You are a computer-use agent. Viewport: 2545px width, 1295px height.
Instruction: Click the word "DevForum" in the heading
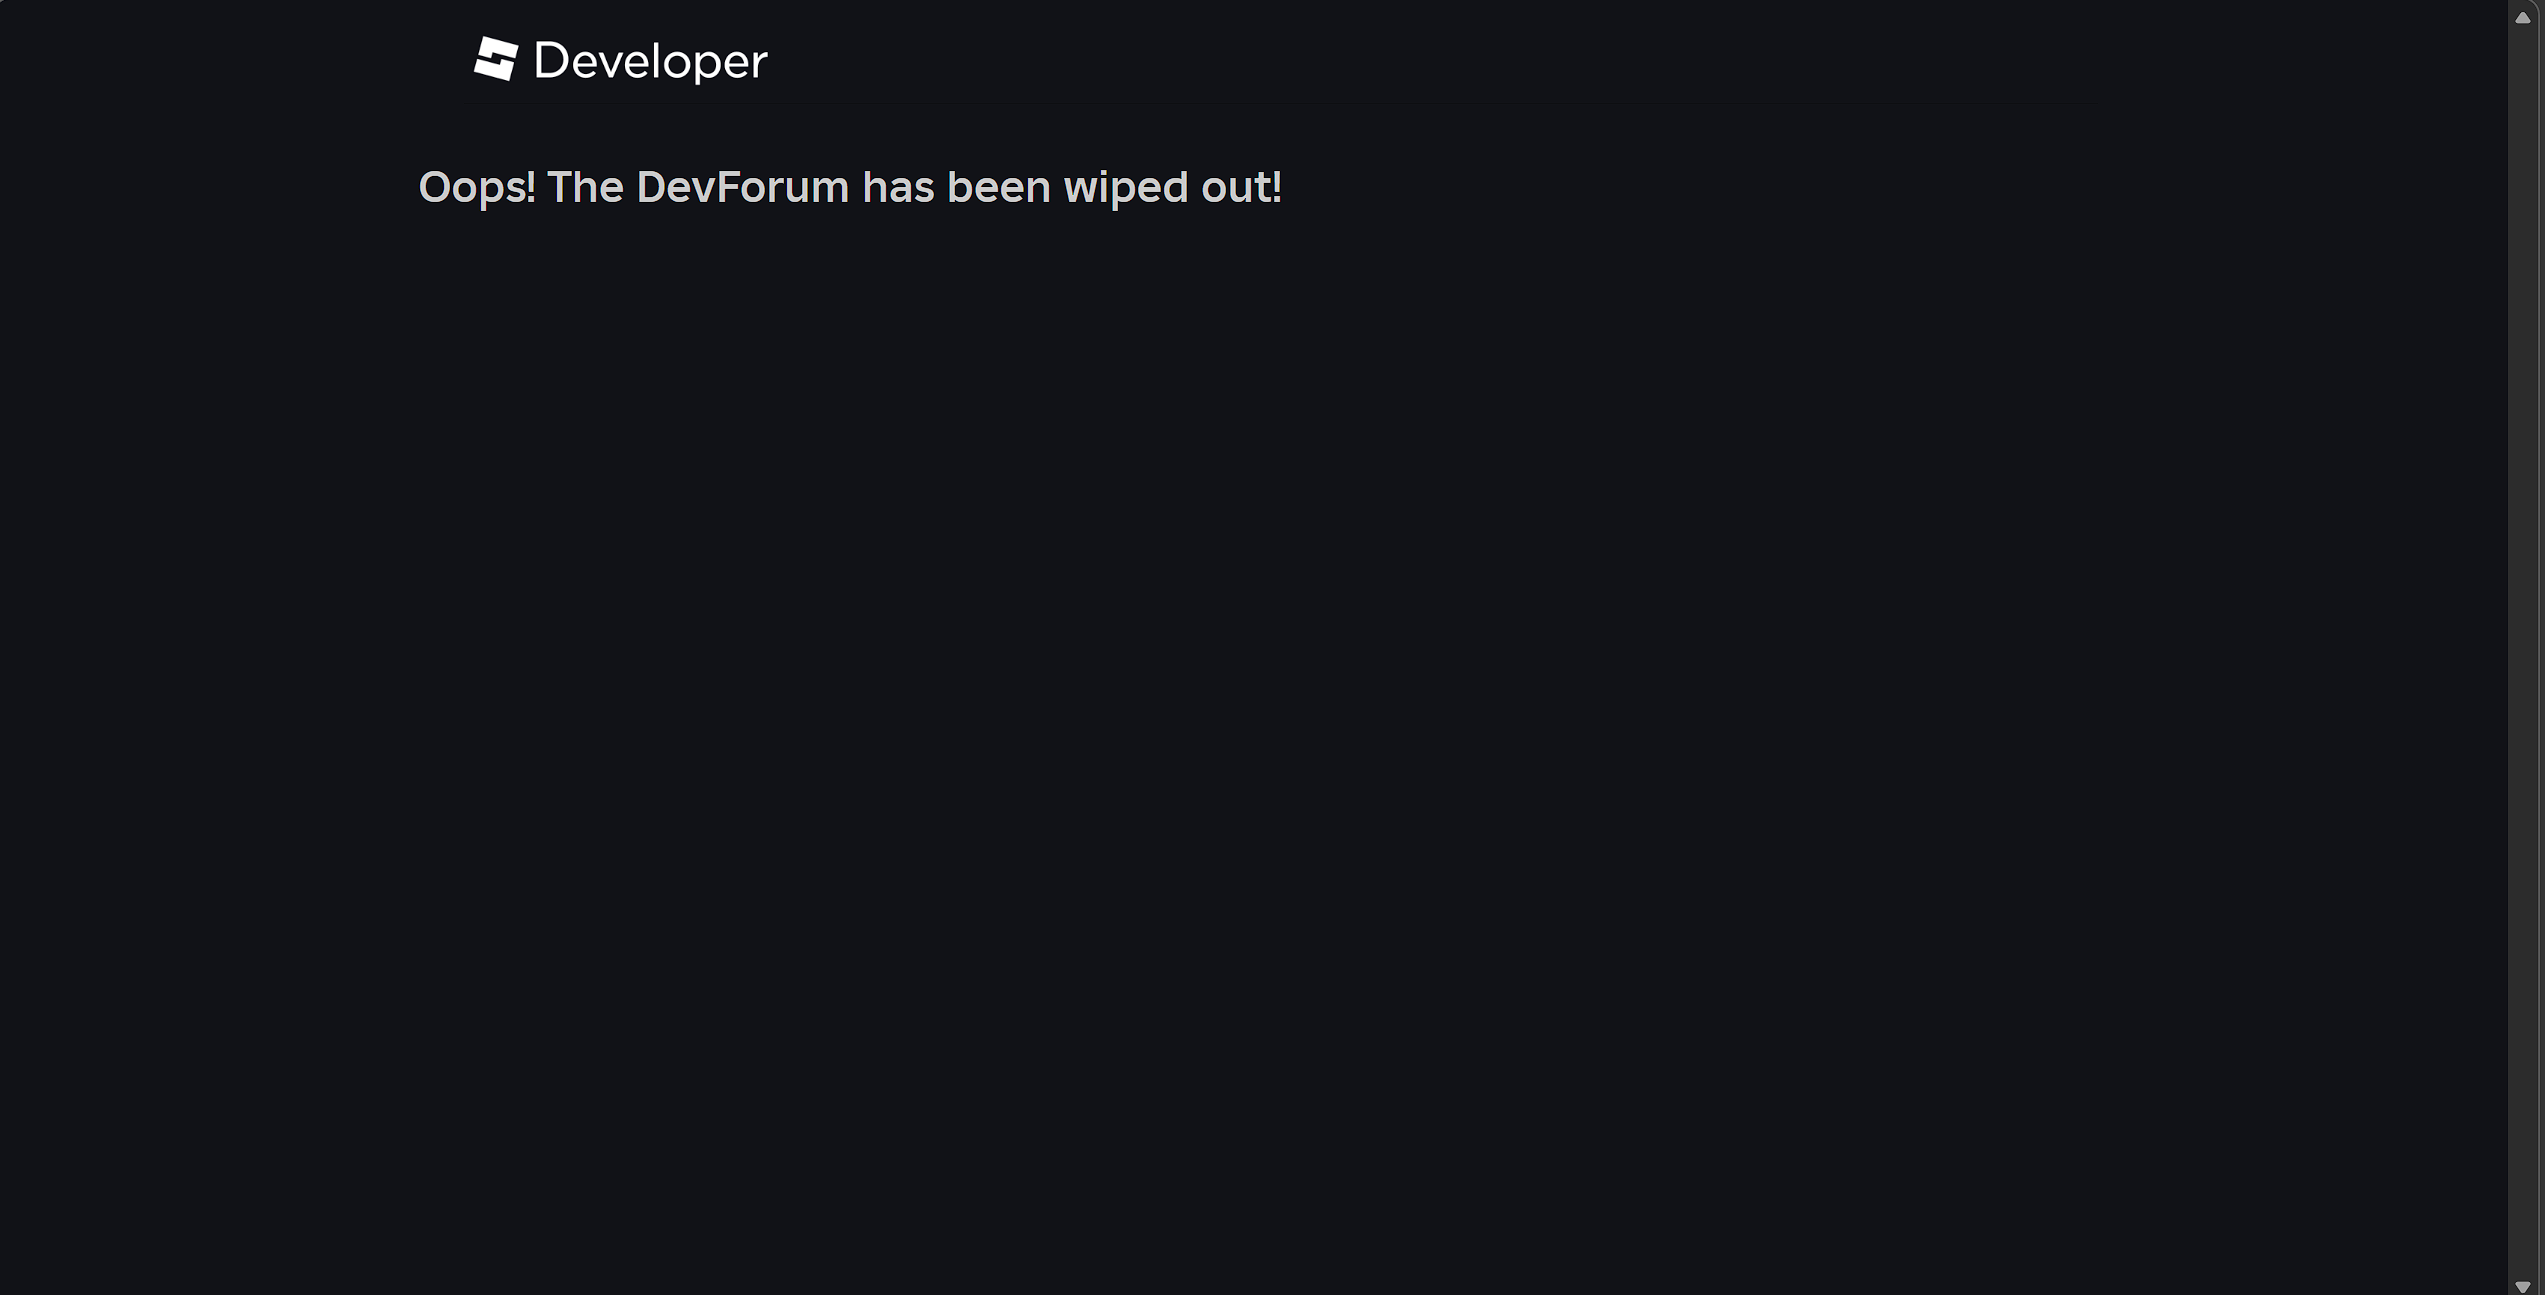742,188
